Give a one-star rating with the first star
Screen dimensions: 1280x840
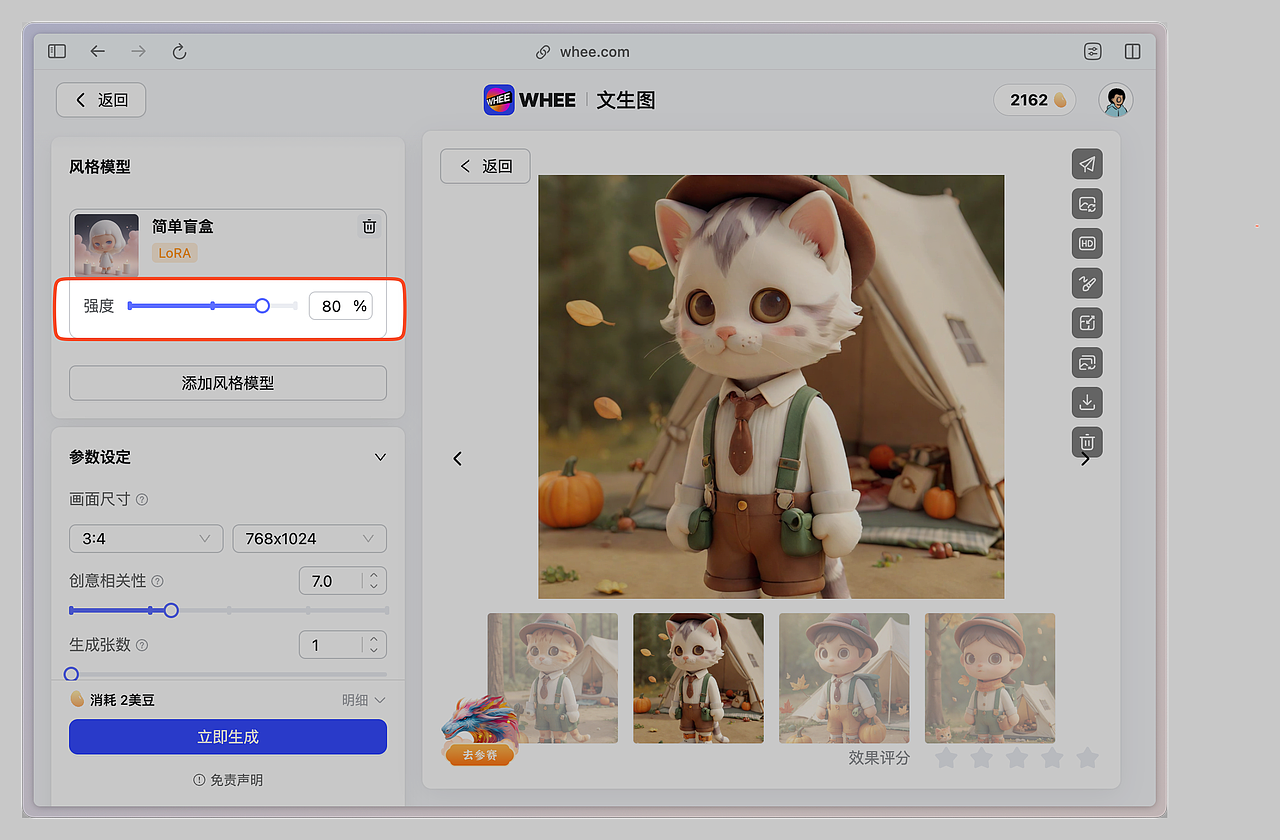pos(946,758)
